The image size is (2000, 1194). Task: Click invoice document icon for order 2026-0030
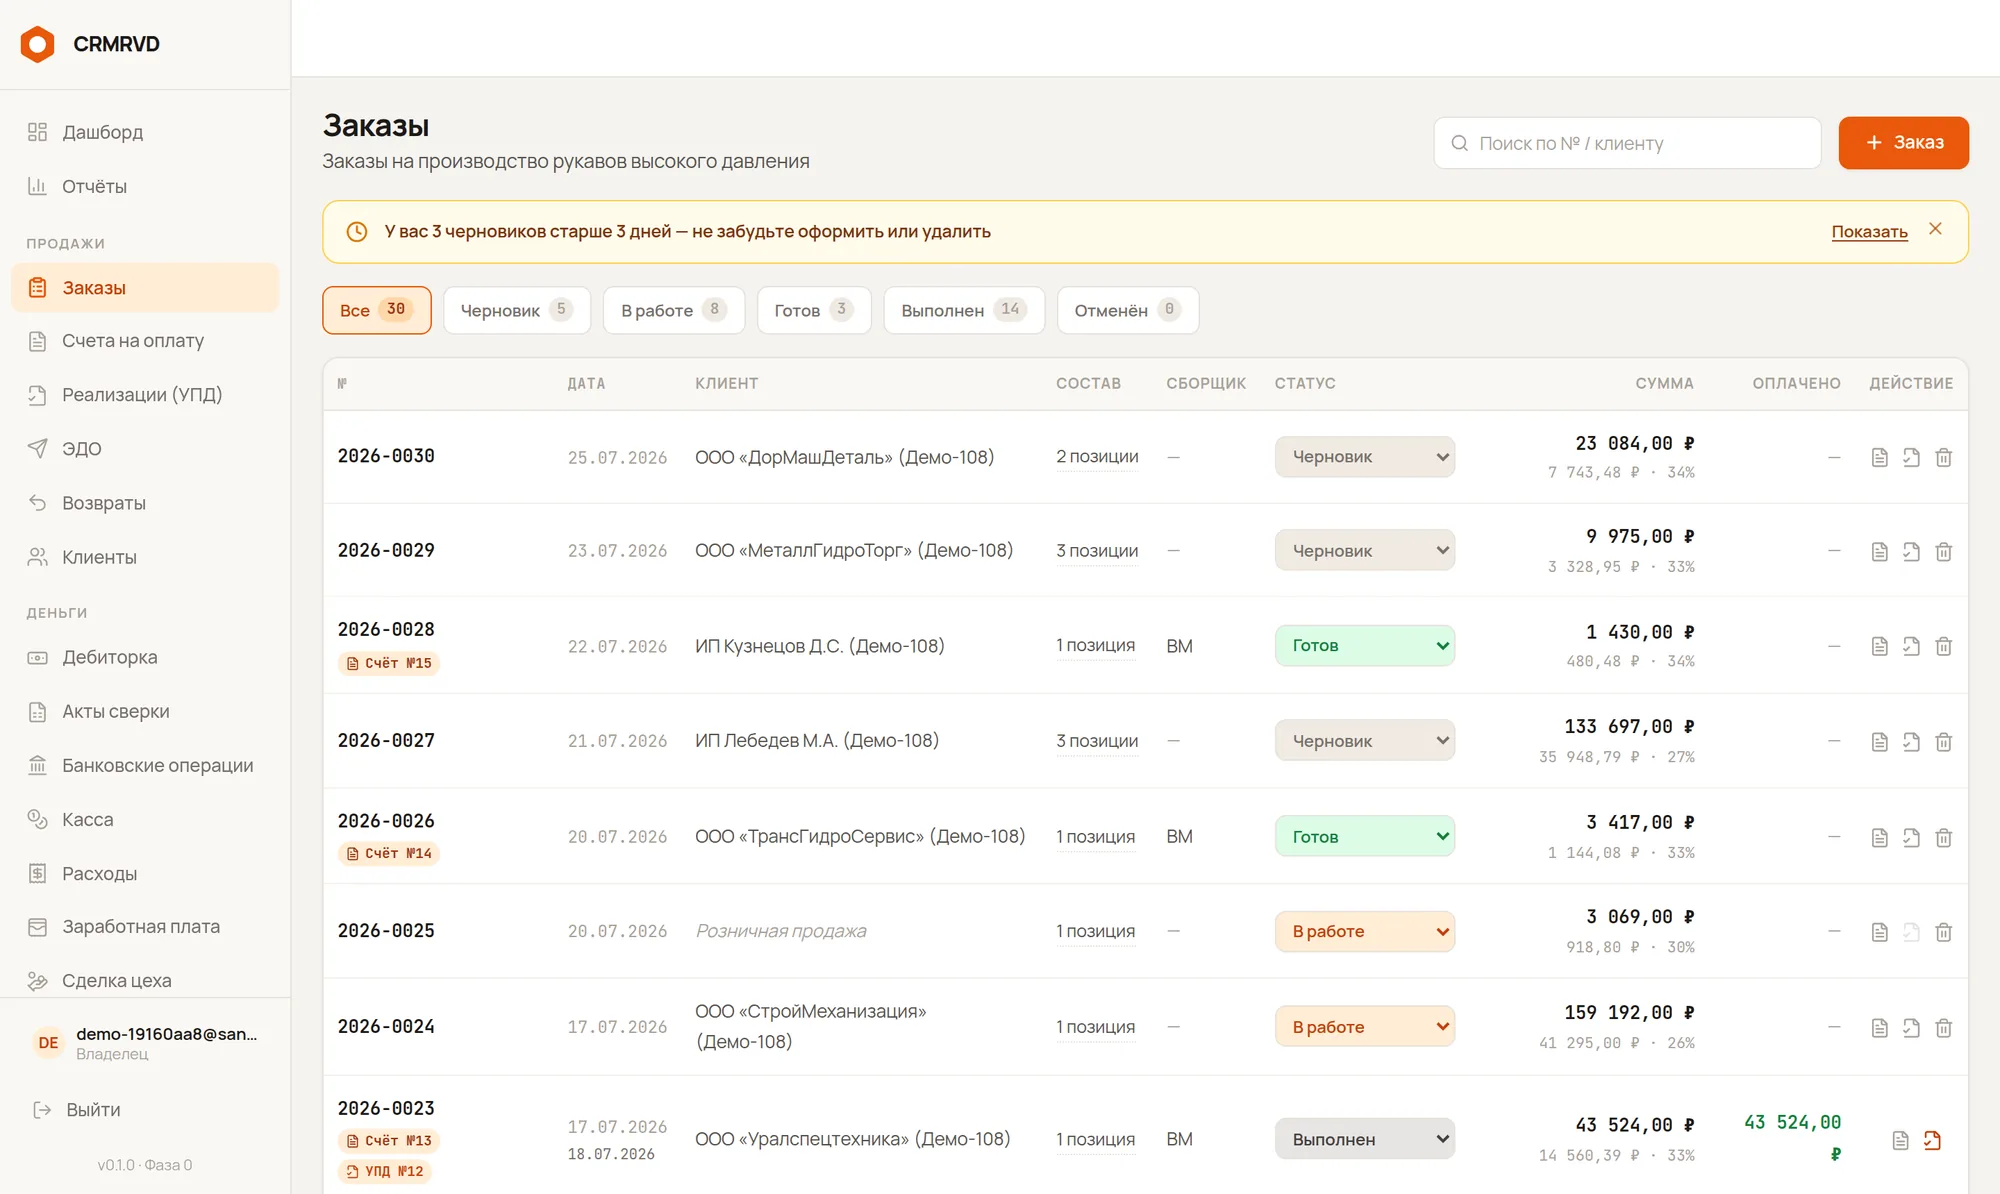1879,458
